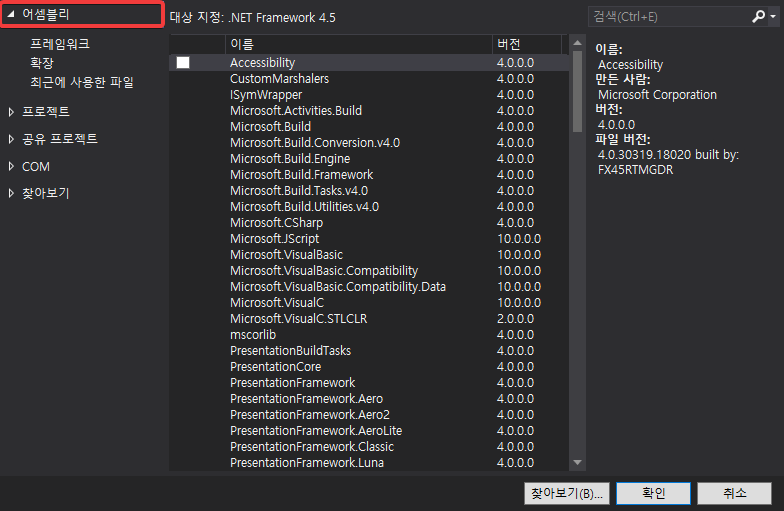Open the 프로젝트 category
The image size is (784, 511).
pos(46,112)
